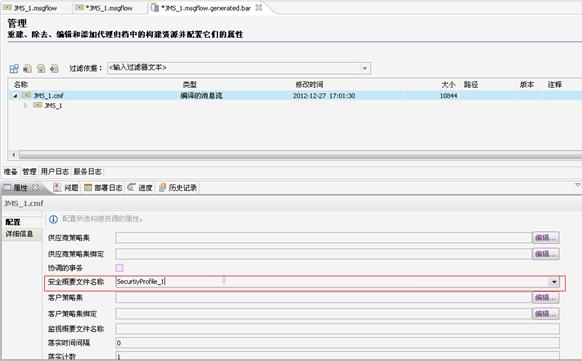Click the first toolbar icon beside 过滤依据
The width and height of the screenshot is (582, 361).
point(14,68)
